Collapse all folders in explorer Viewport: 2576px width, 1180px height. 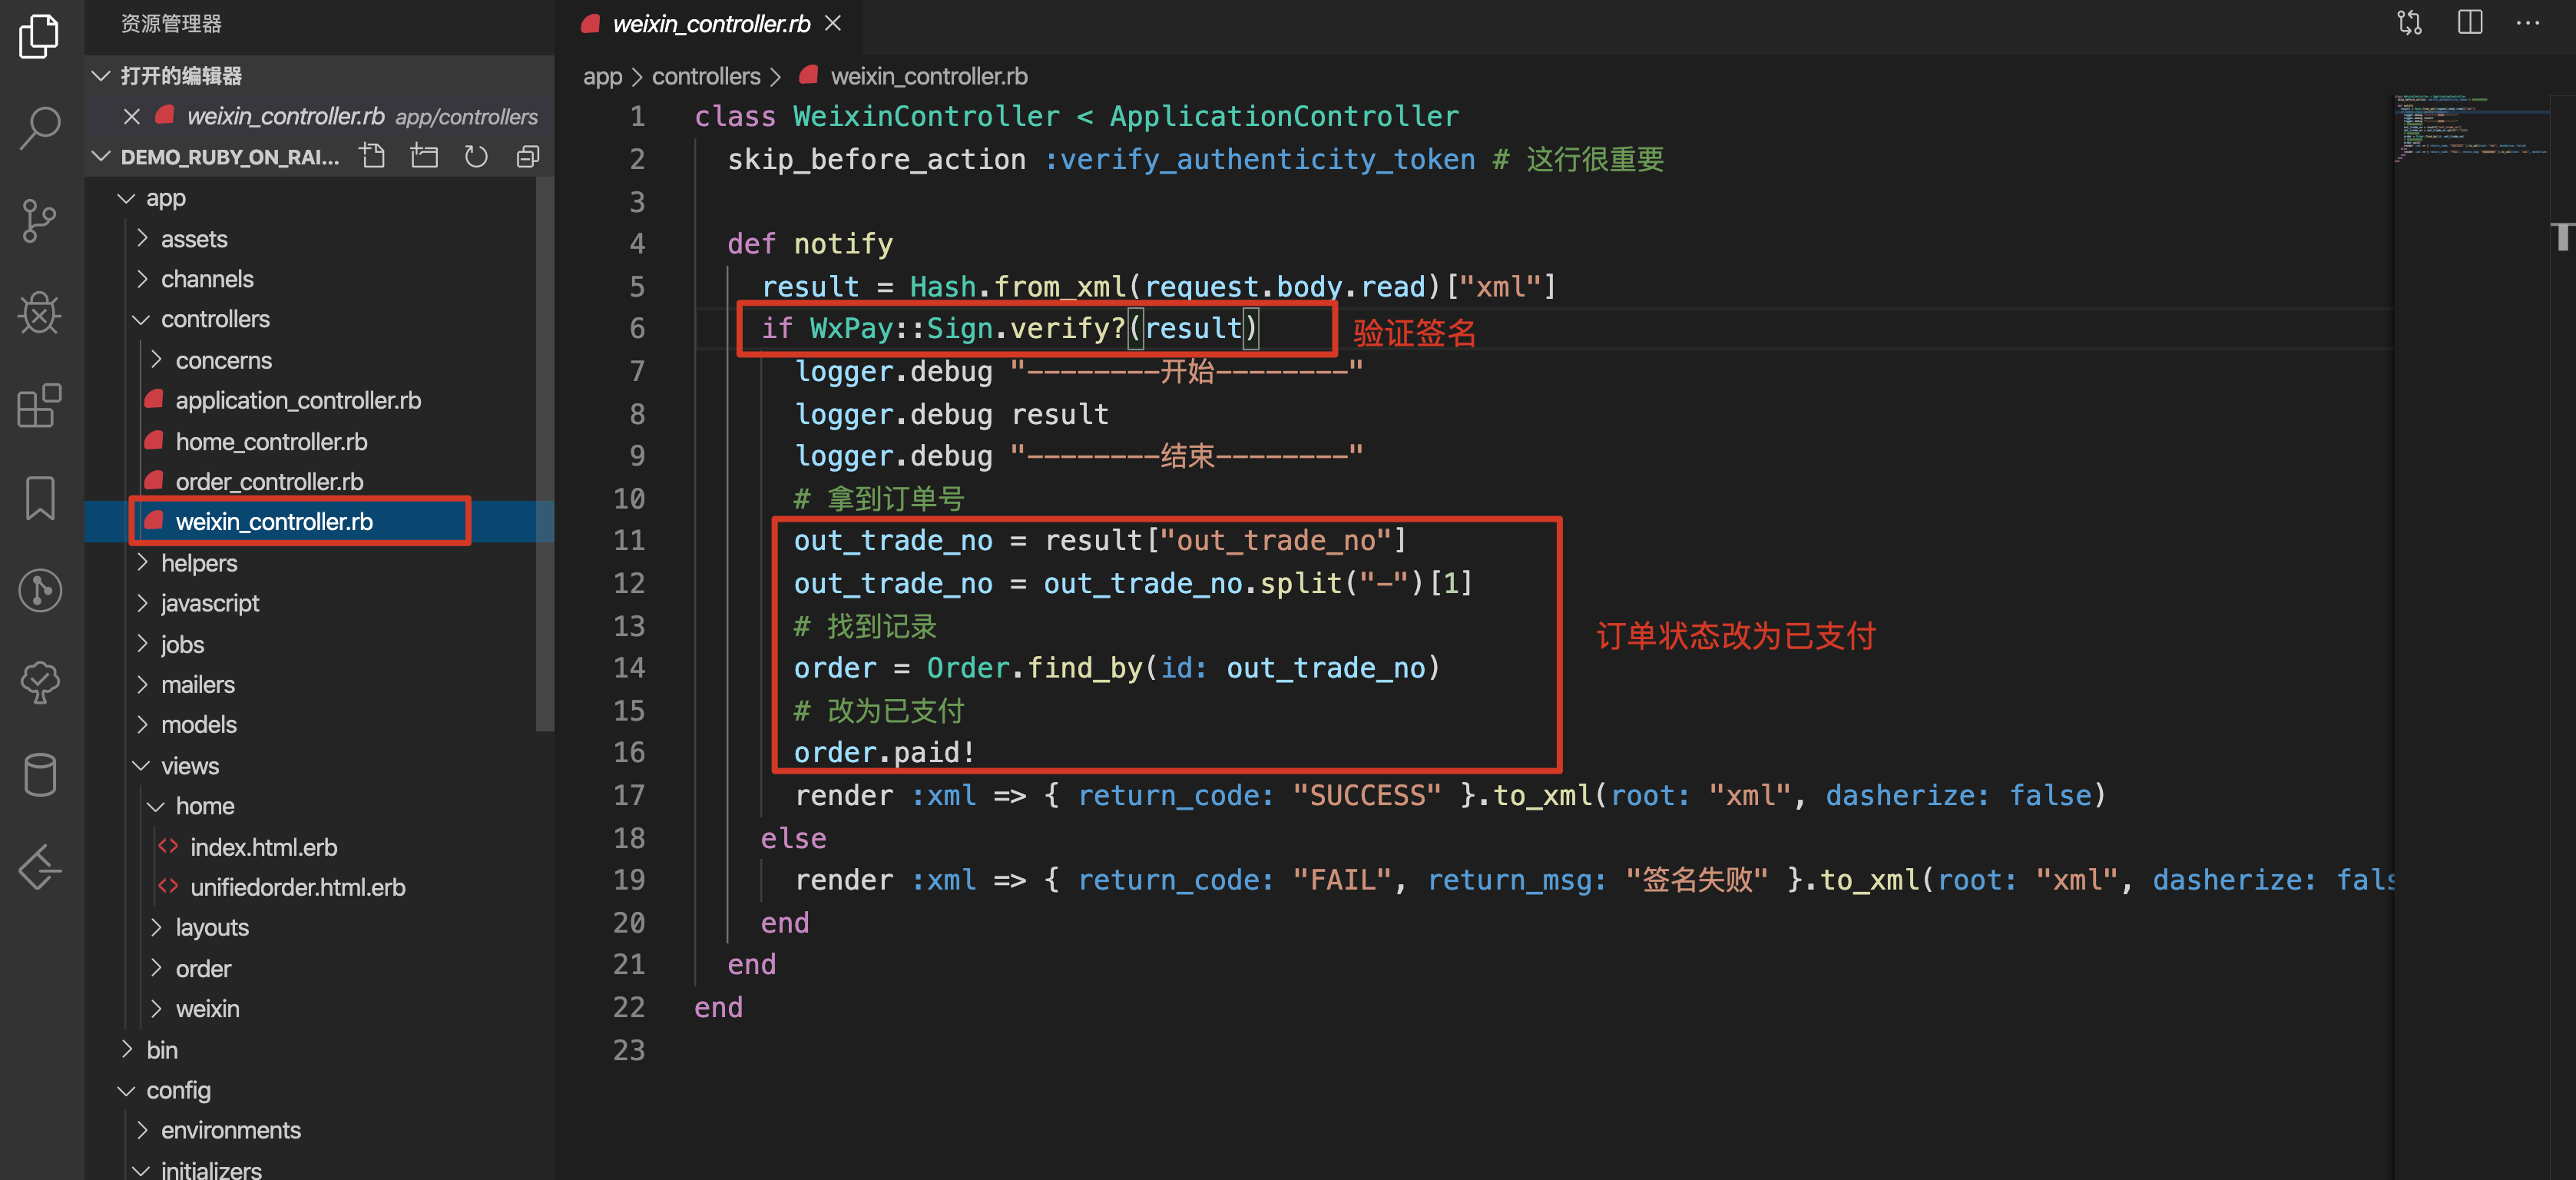[x=527, y=156]
